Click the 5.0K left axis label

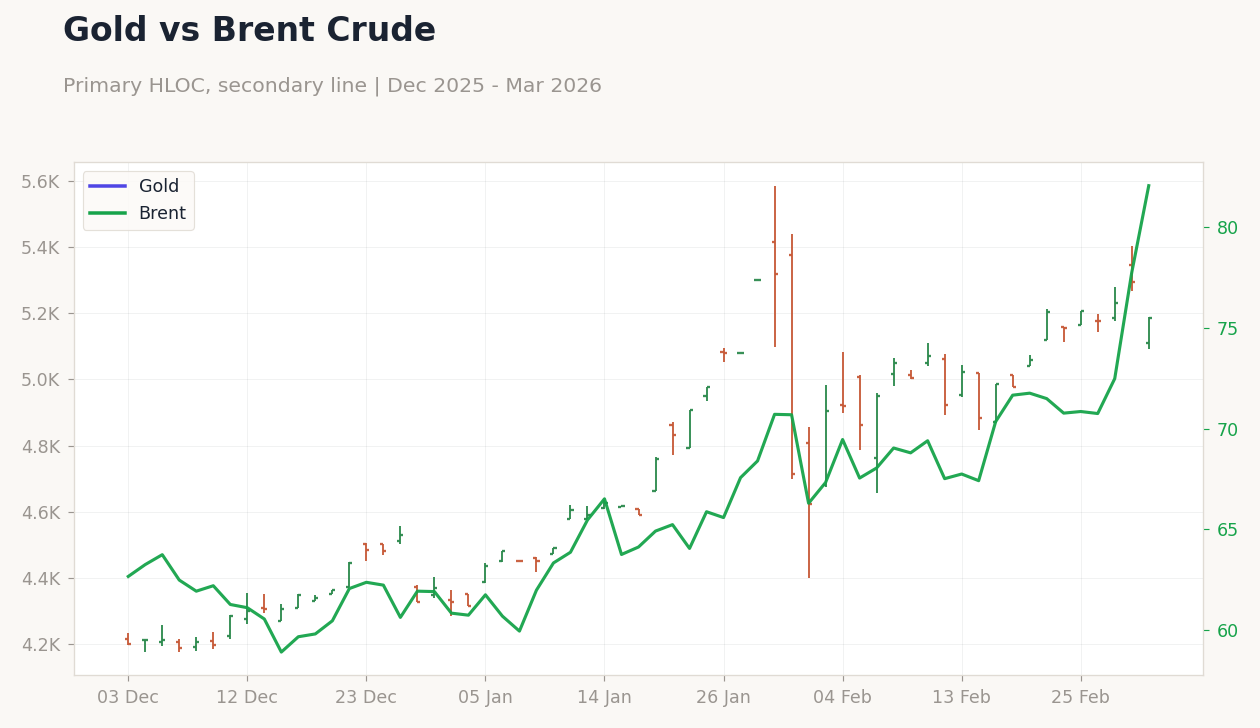pyautogui.click(x=40, y=380)
